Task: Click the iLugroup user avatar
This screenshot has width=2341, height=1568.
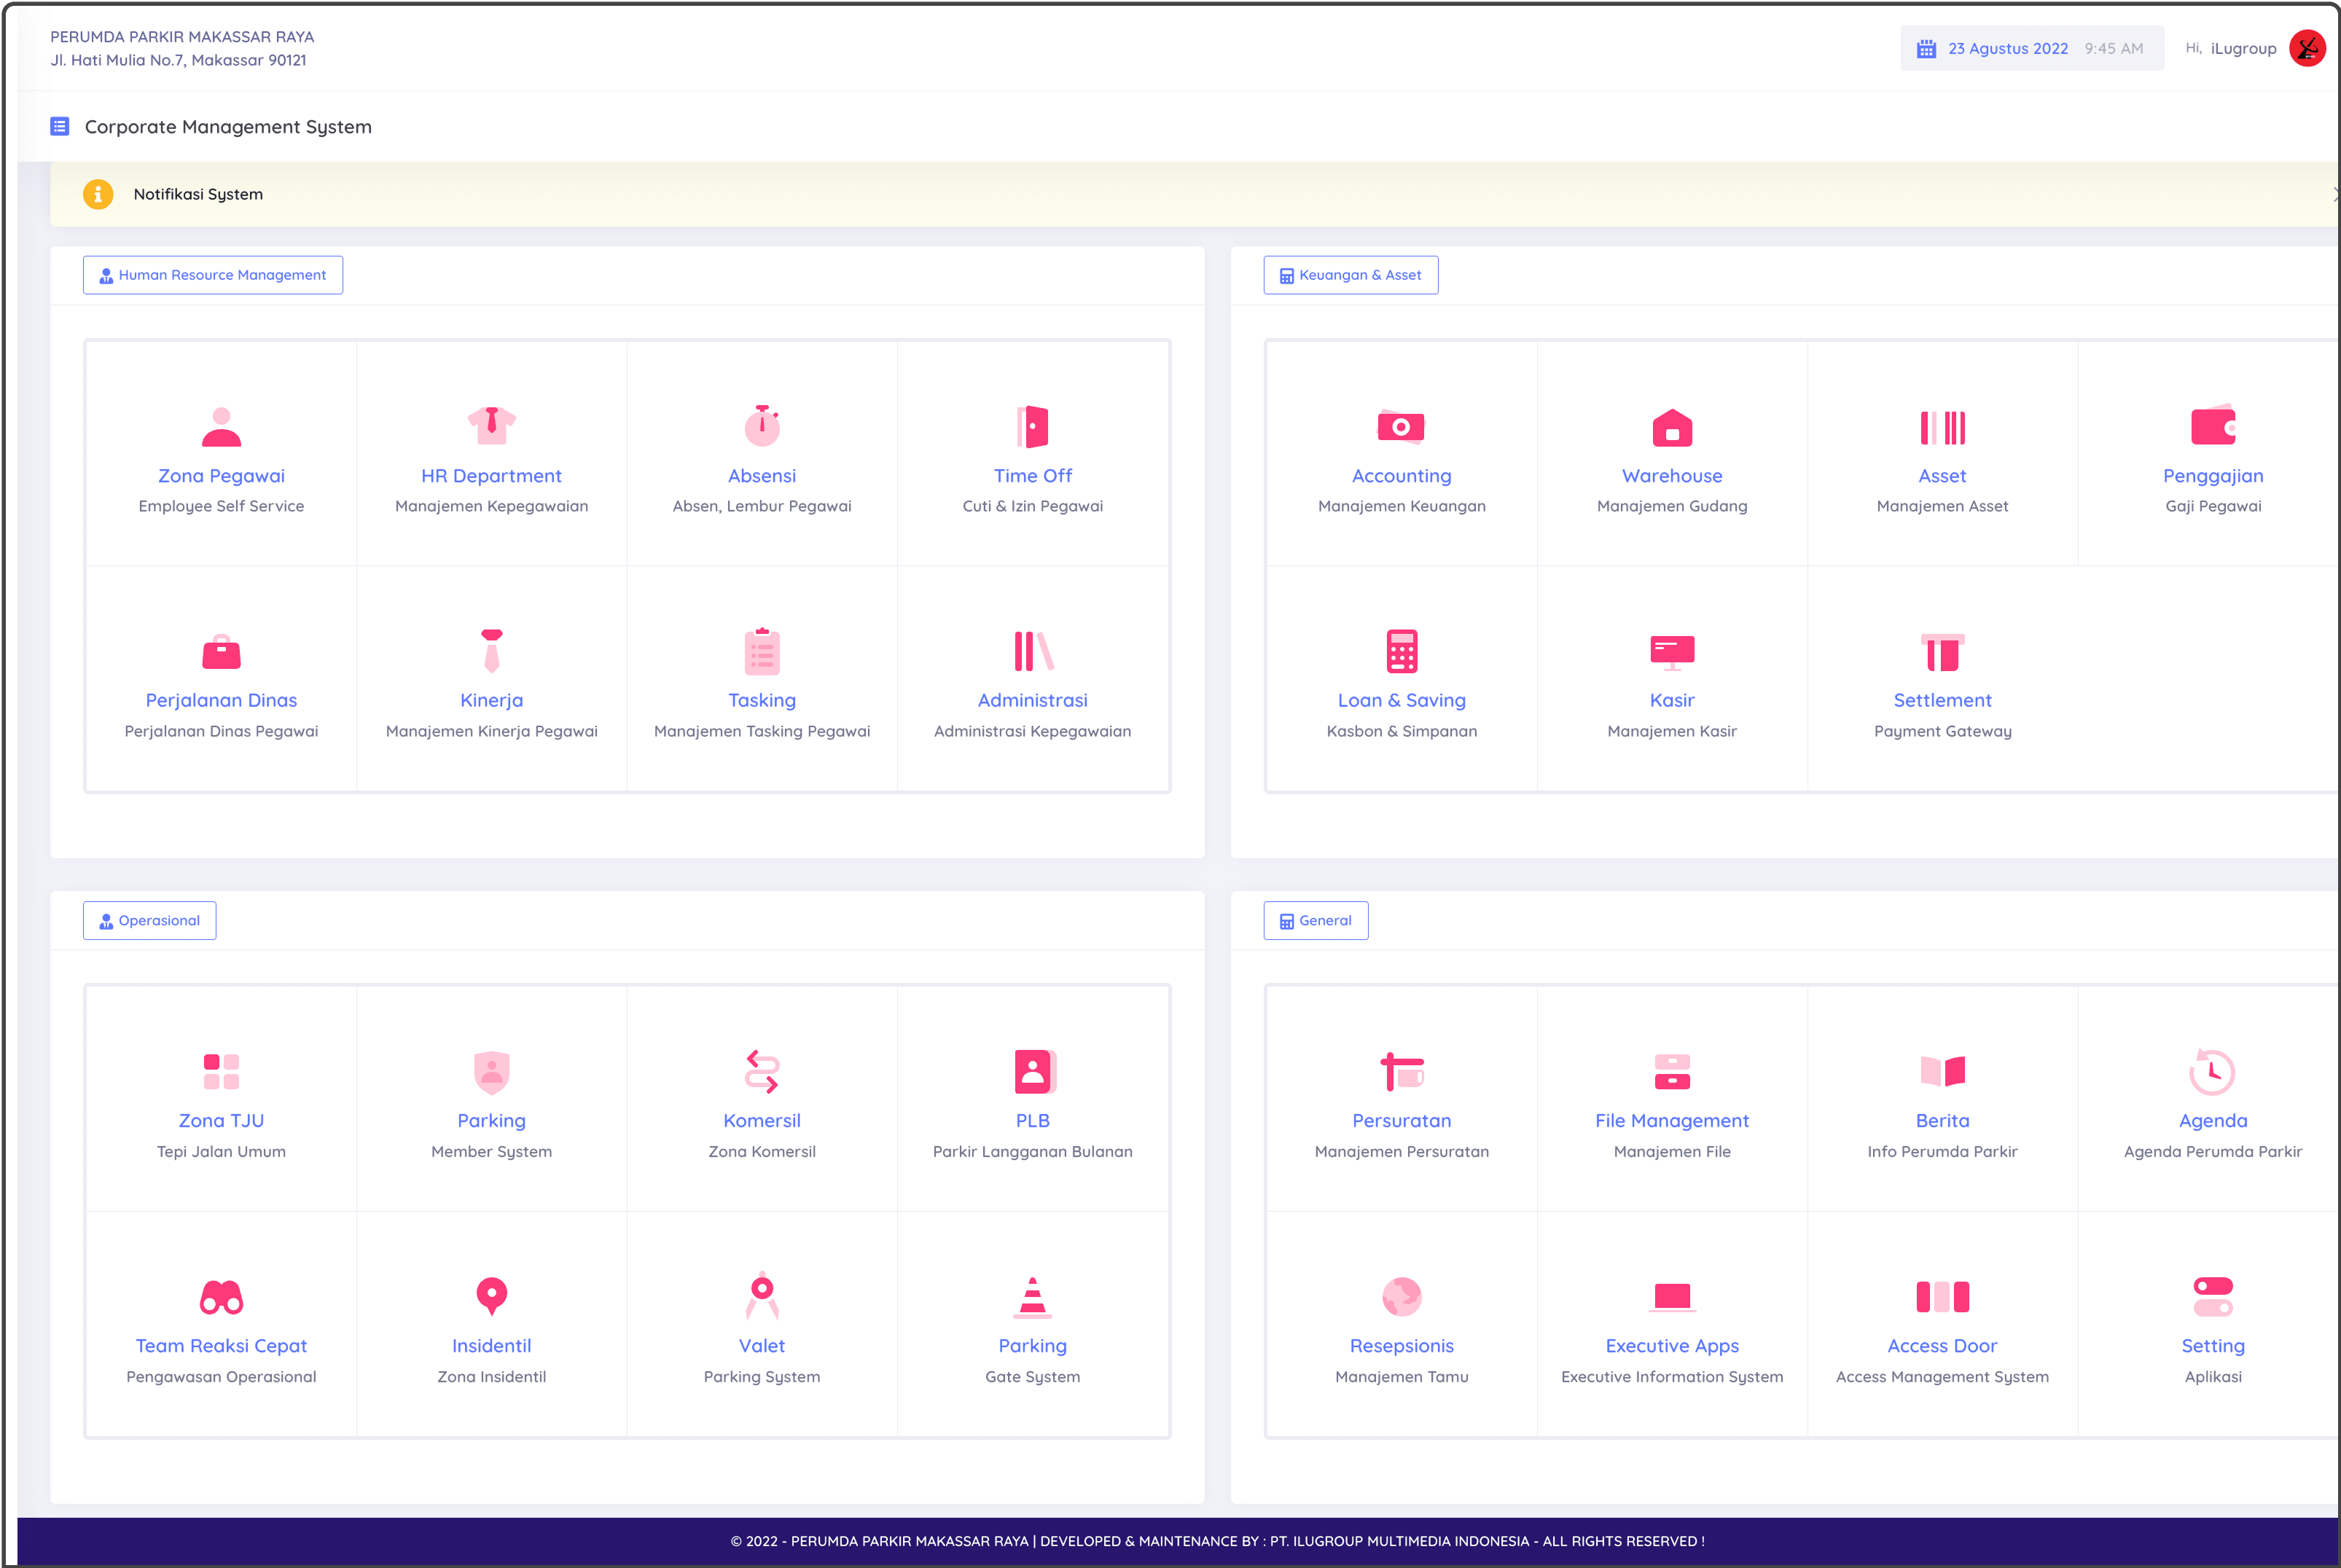Action: tap(2307, 48)
